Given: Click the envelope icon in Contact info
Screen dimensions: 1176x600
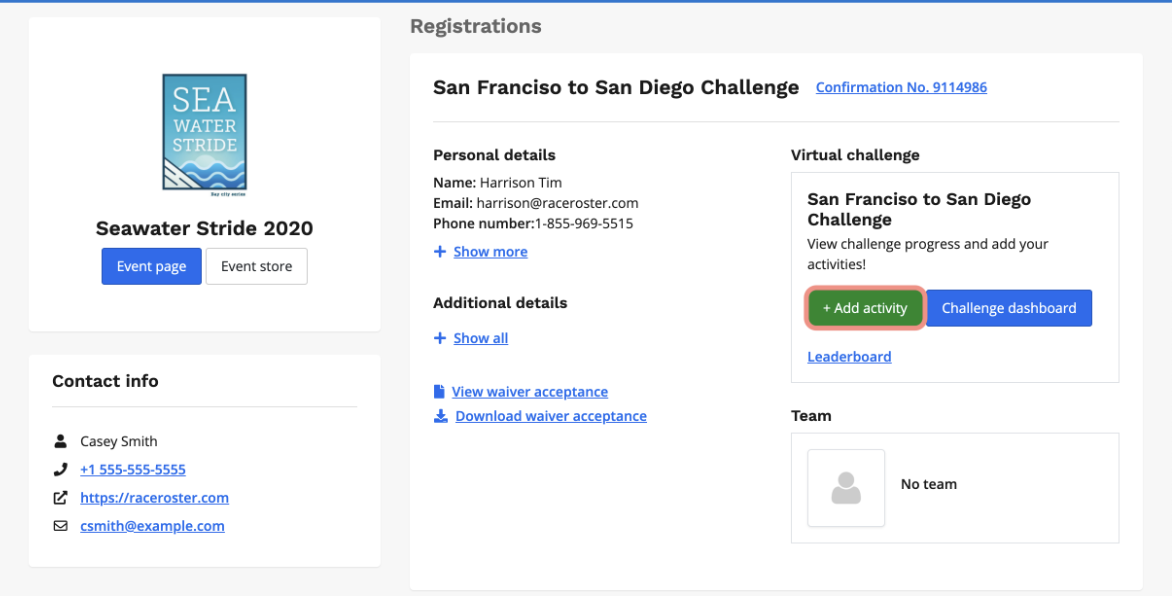Looking at the screenshot, I should point(61,526).
